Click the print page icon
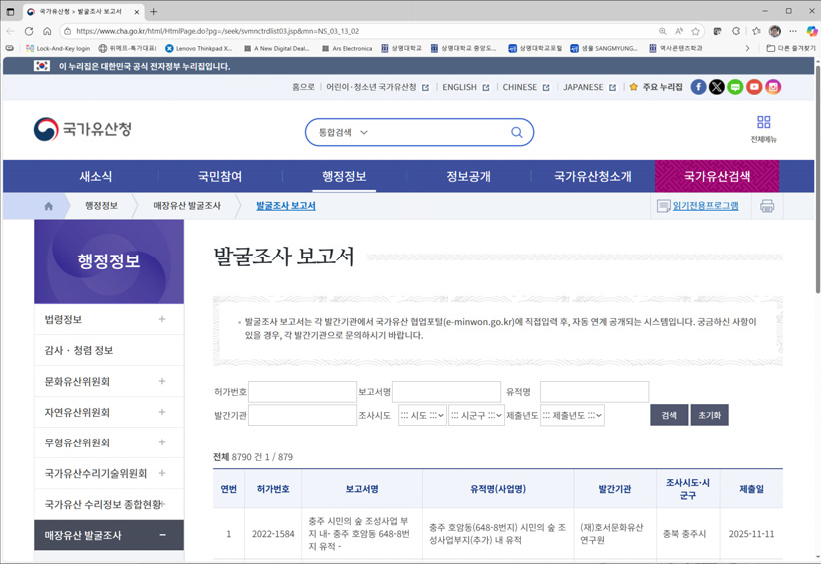This screenshot has width=821, height=564. point(767,206)
